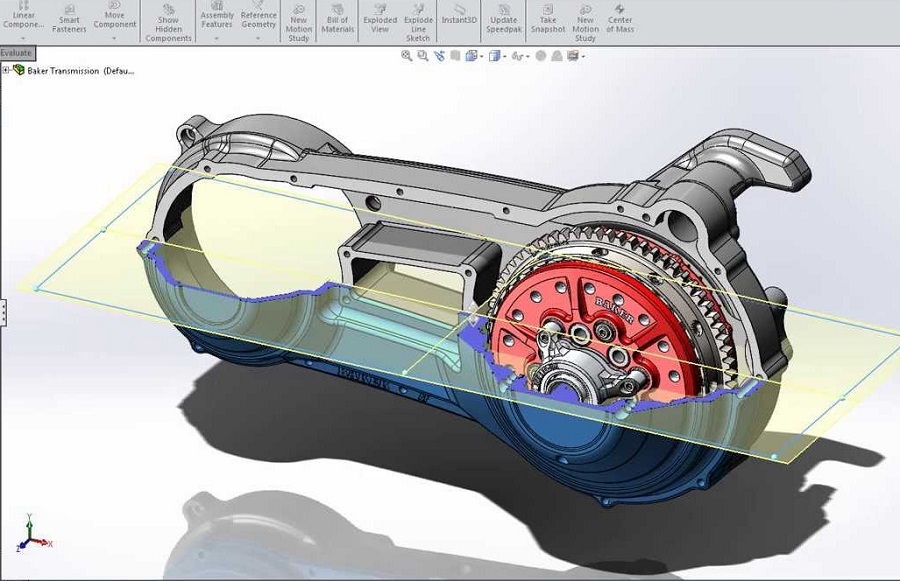
Task: Take a Snapshot of the model
Action: (546, 18)
